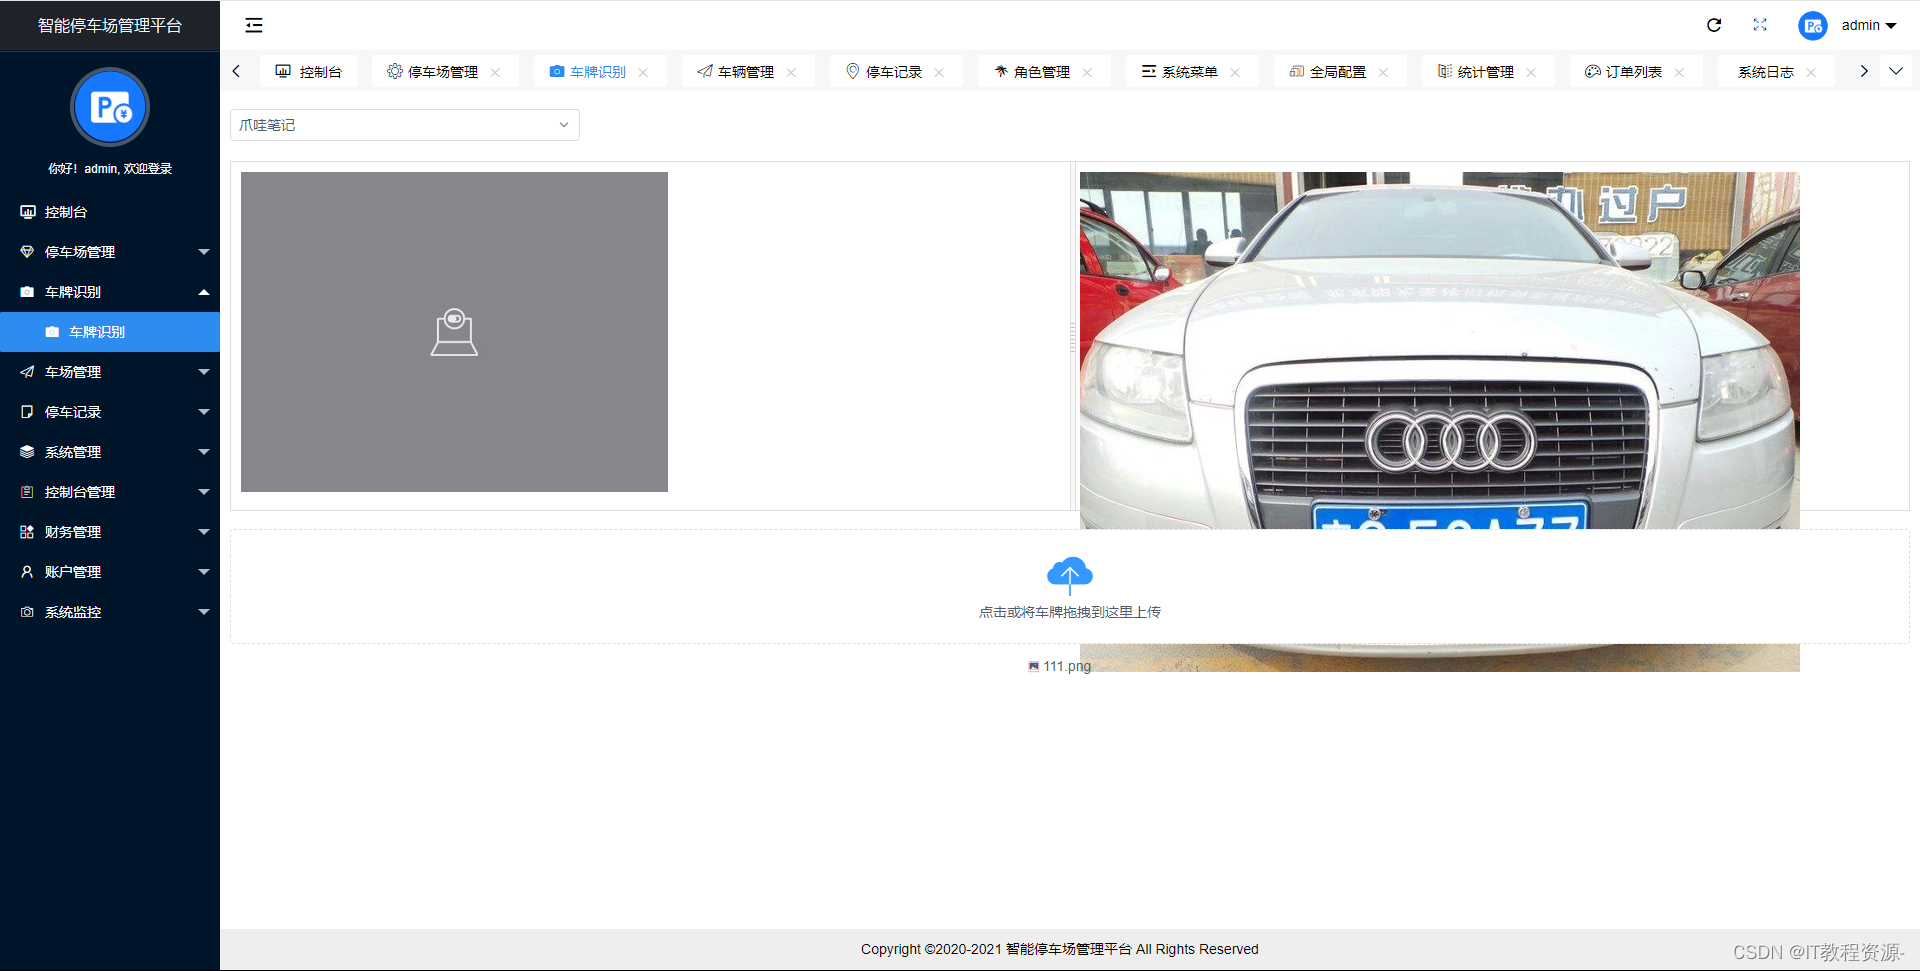Switch to the 停车场管理 tab

444,72
